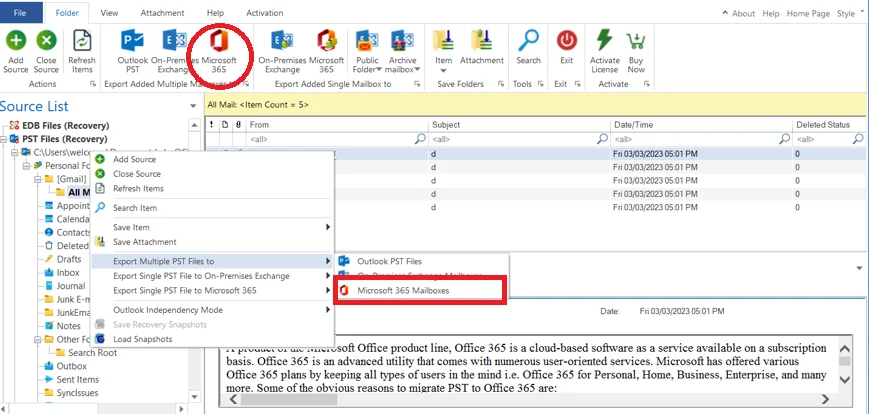Select Outbox folder in tree
This screenshot has width=869, height=414.
pos(71,366)
